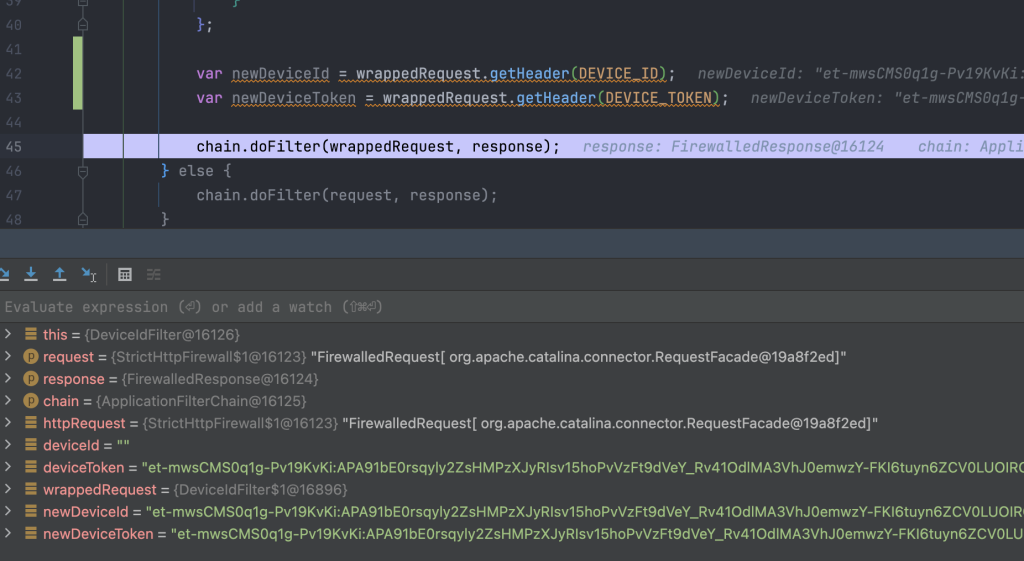Expand the 'wrappedRequest' variable node
This screenshot has height=561, width=1024.
8,490
